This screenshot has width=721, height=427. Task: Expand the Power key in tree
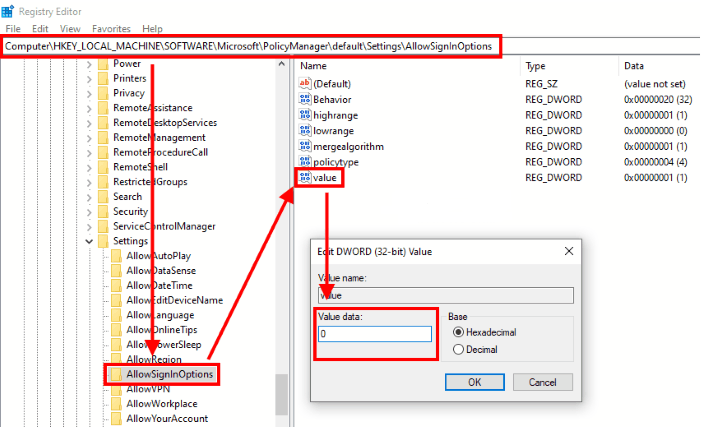click(89, 63)
